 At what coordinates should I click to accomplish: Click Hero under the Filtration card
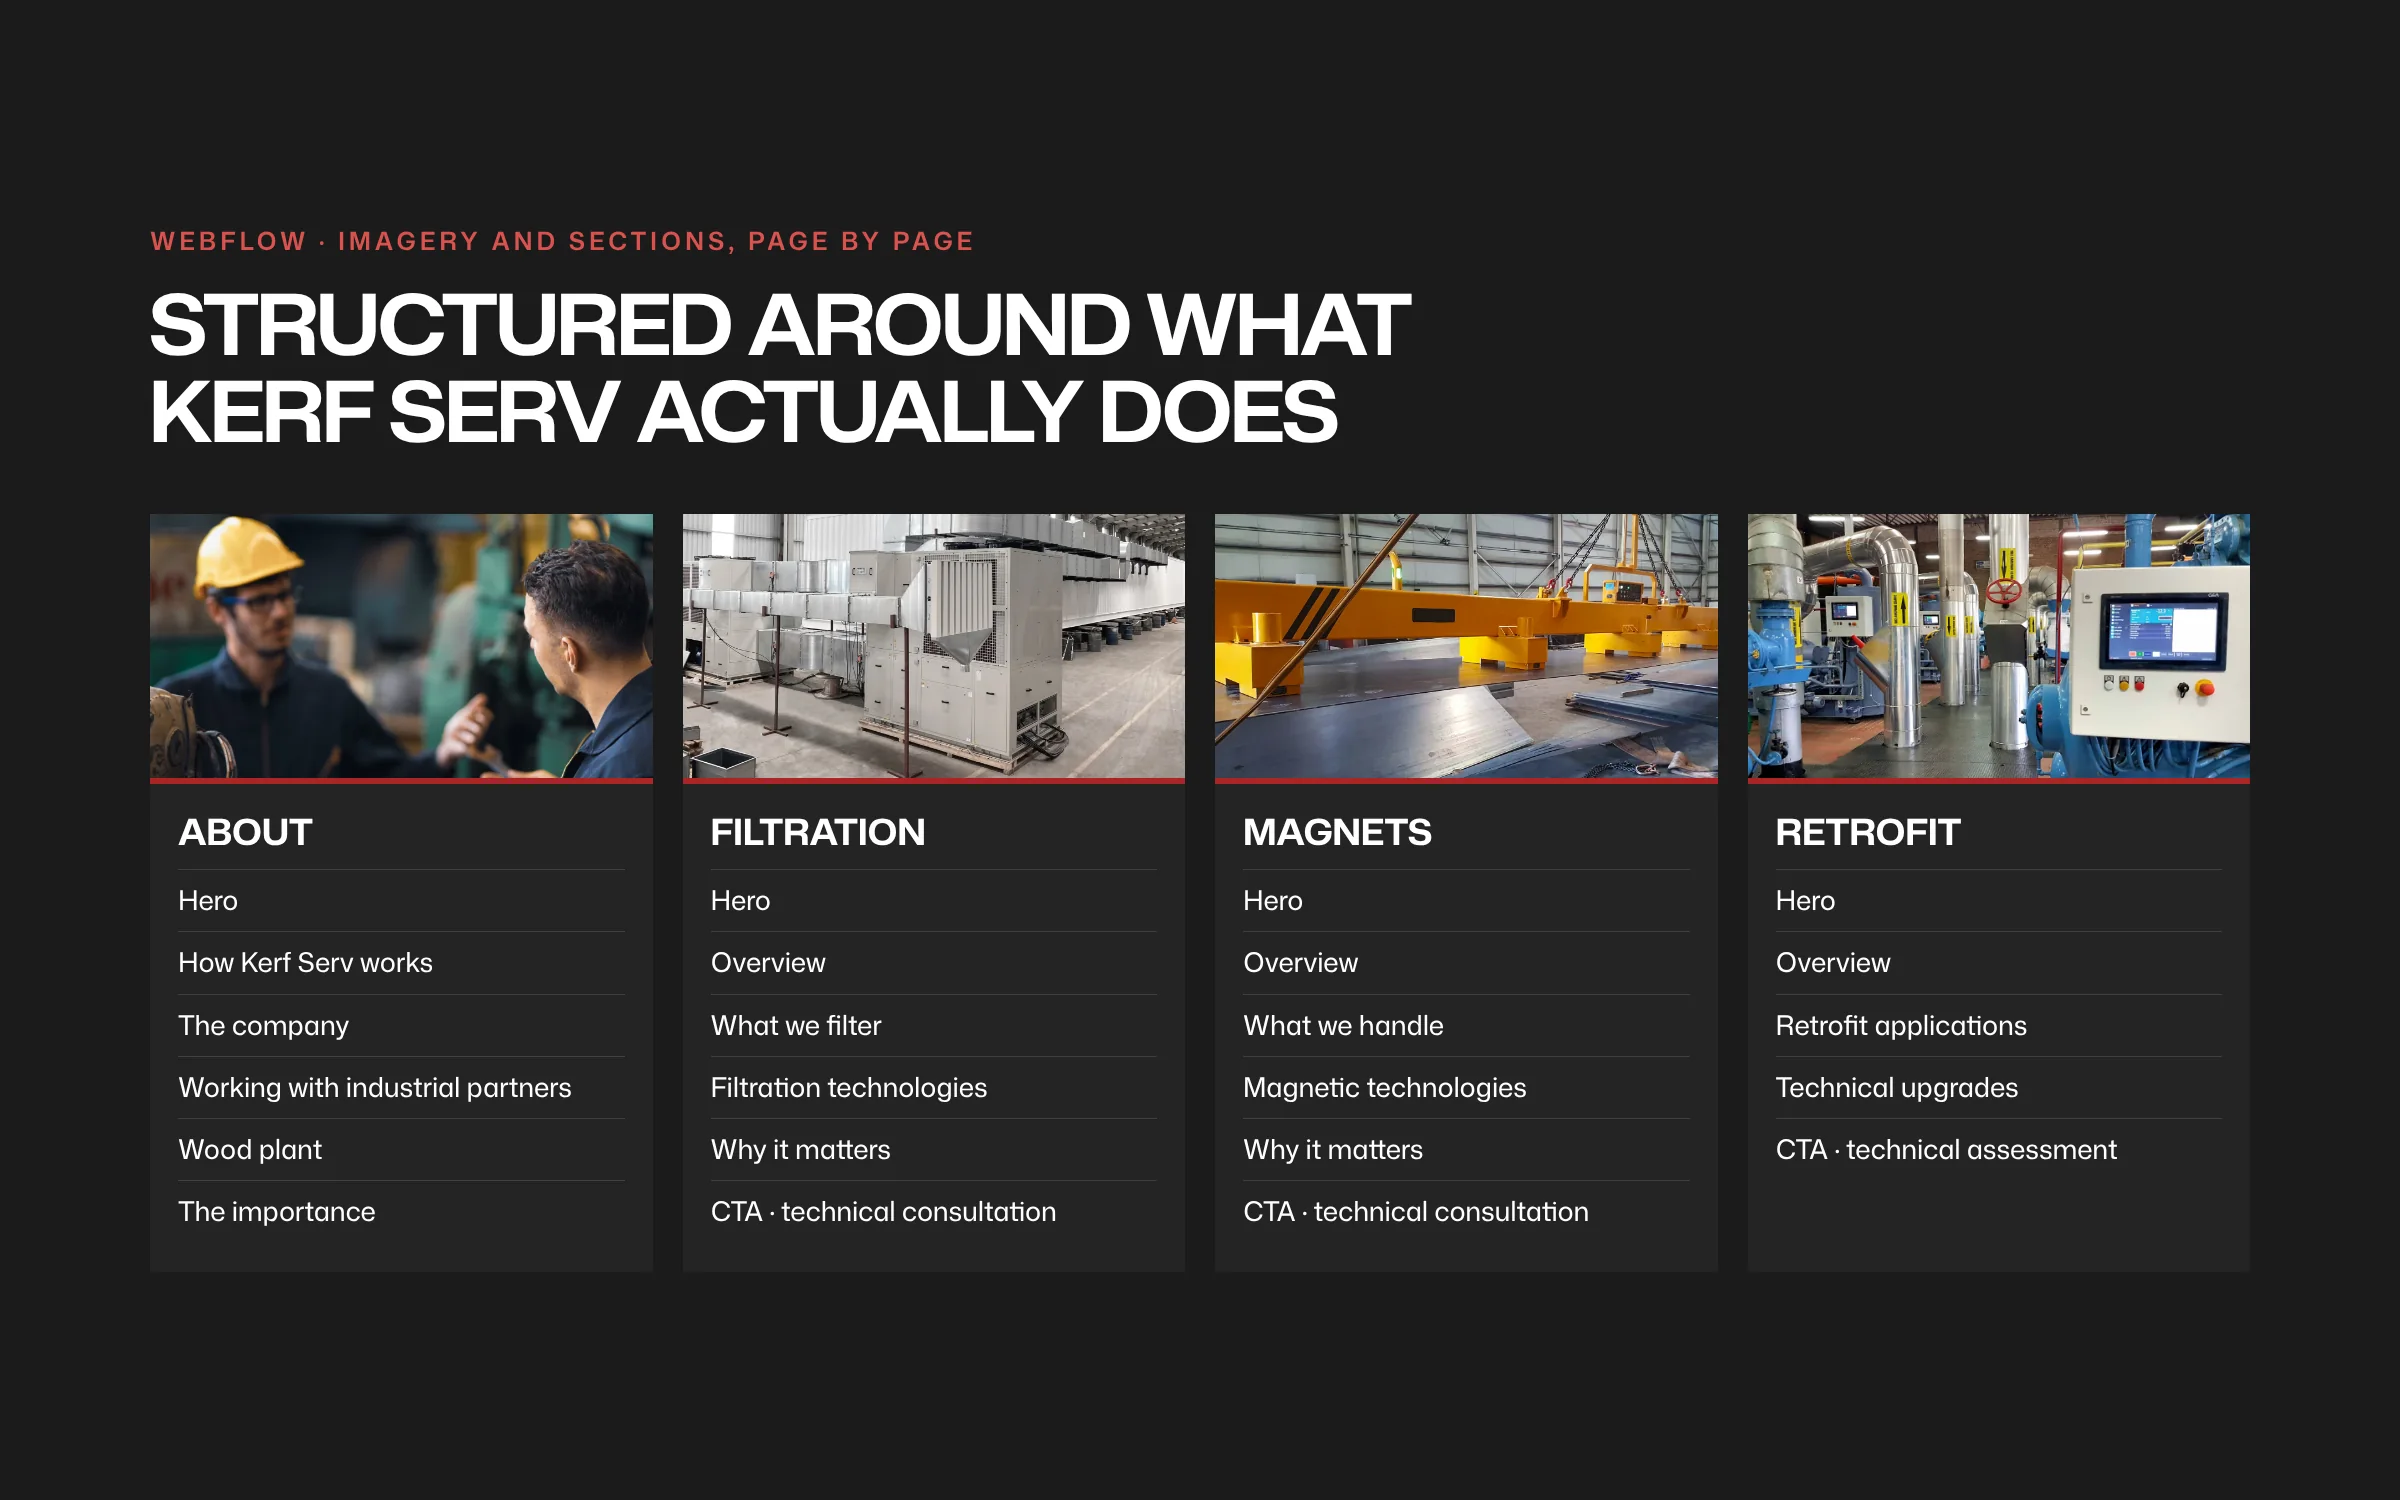point(933,901)
